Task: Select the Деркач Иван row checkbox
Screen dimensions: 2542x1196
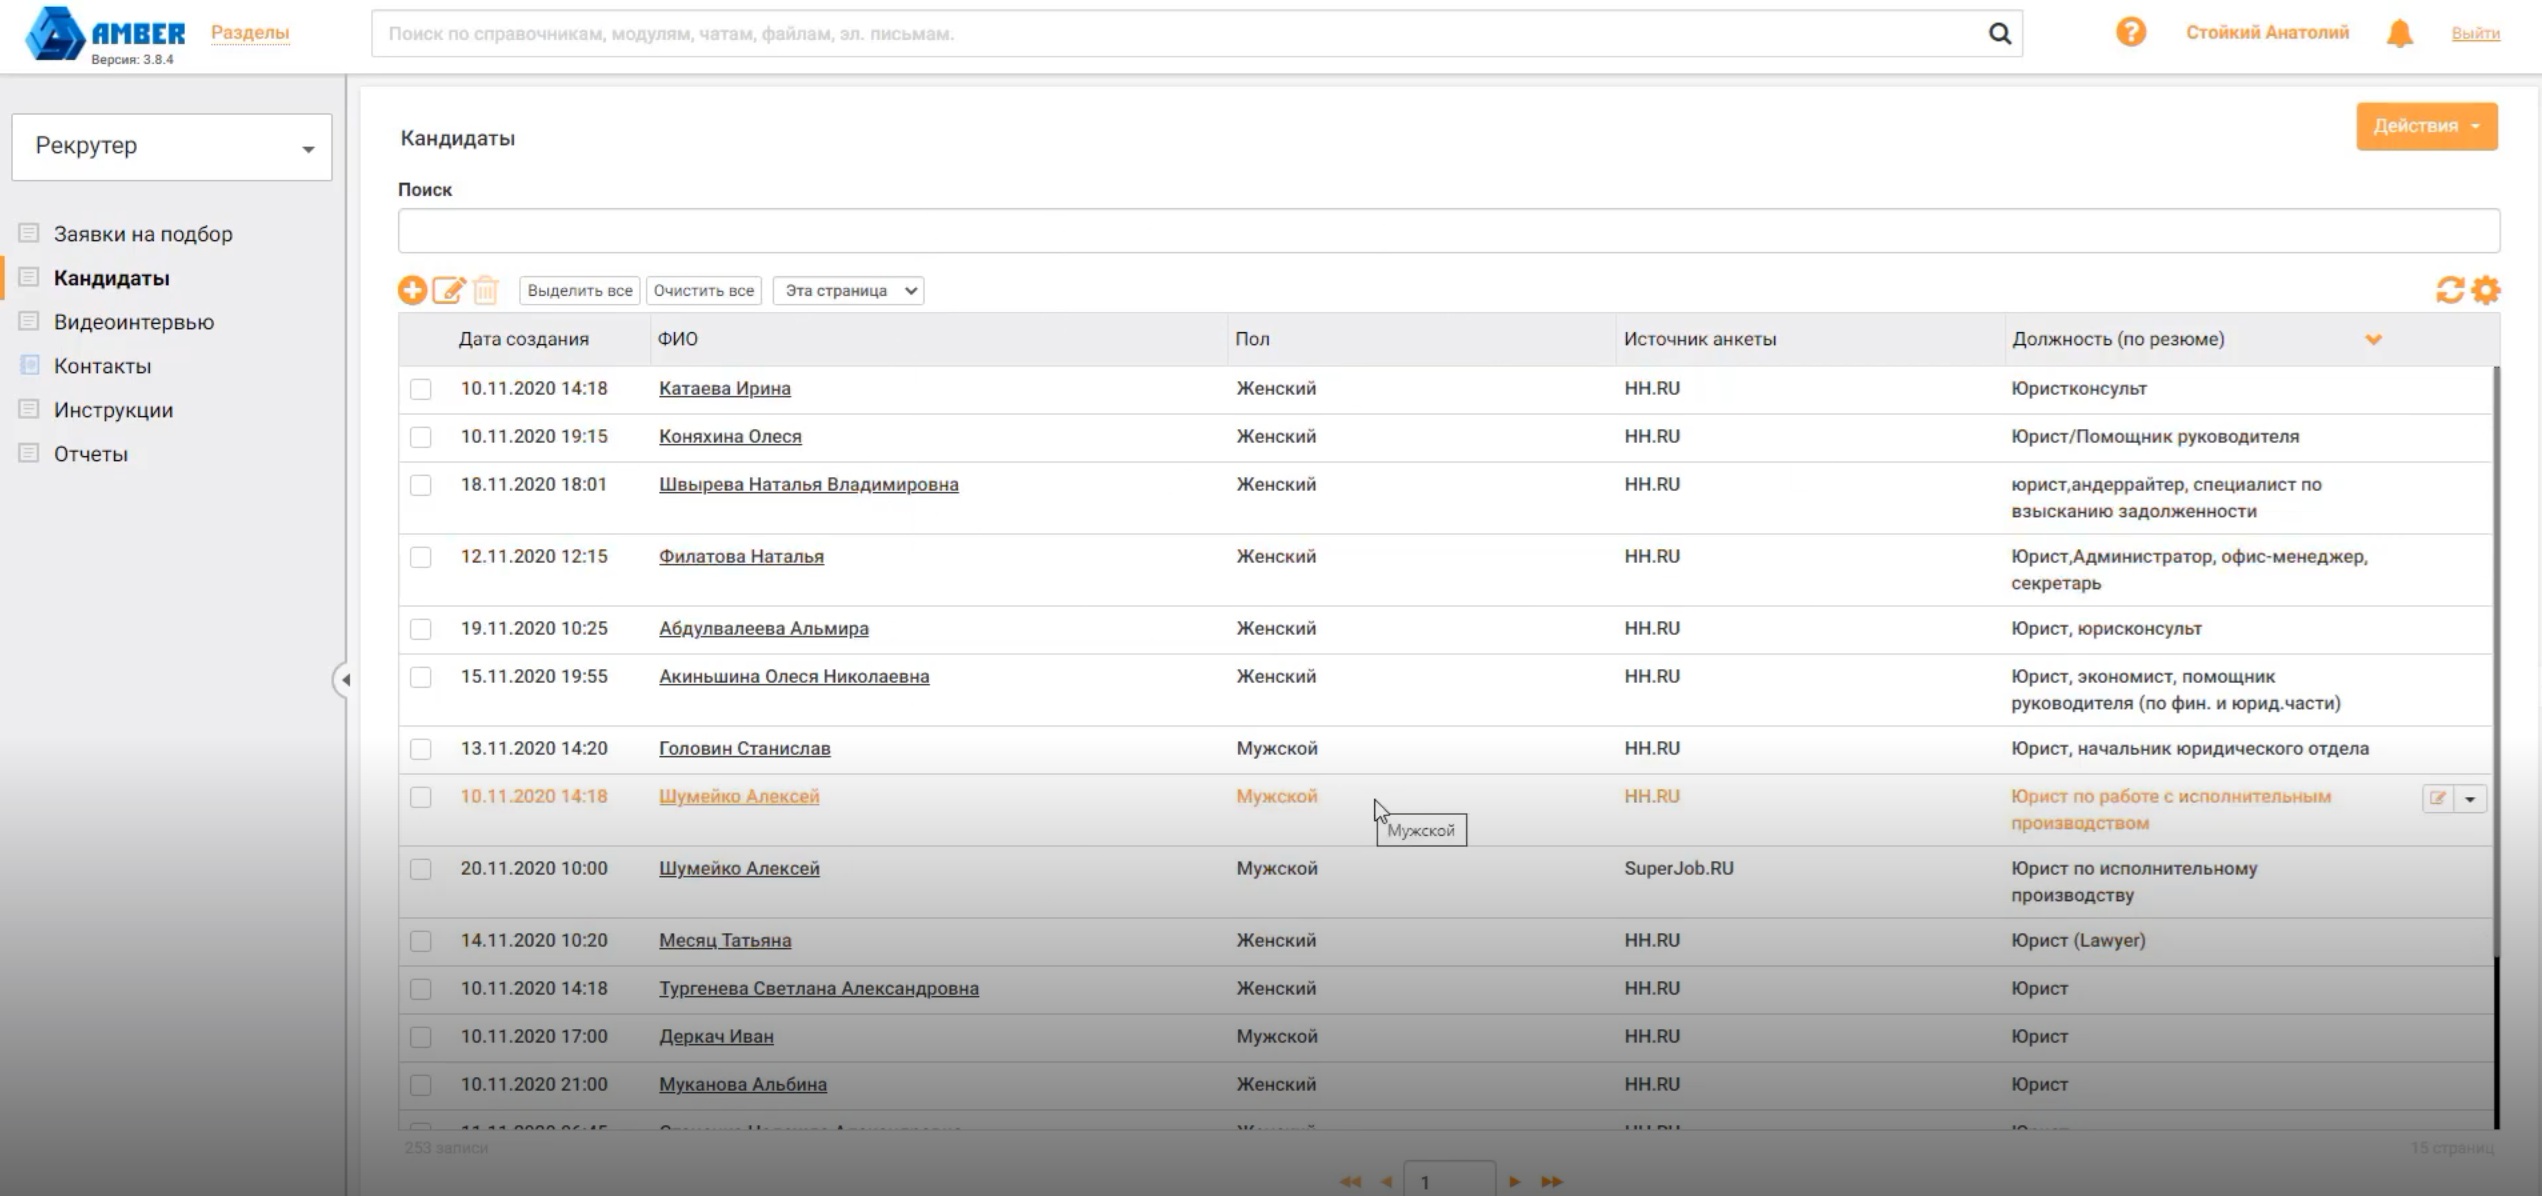Action: [x=420, y=1037]
